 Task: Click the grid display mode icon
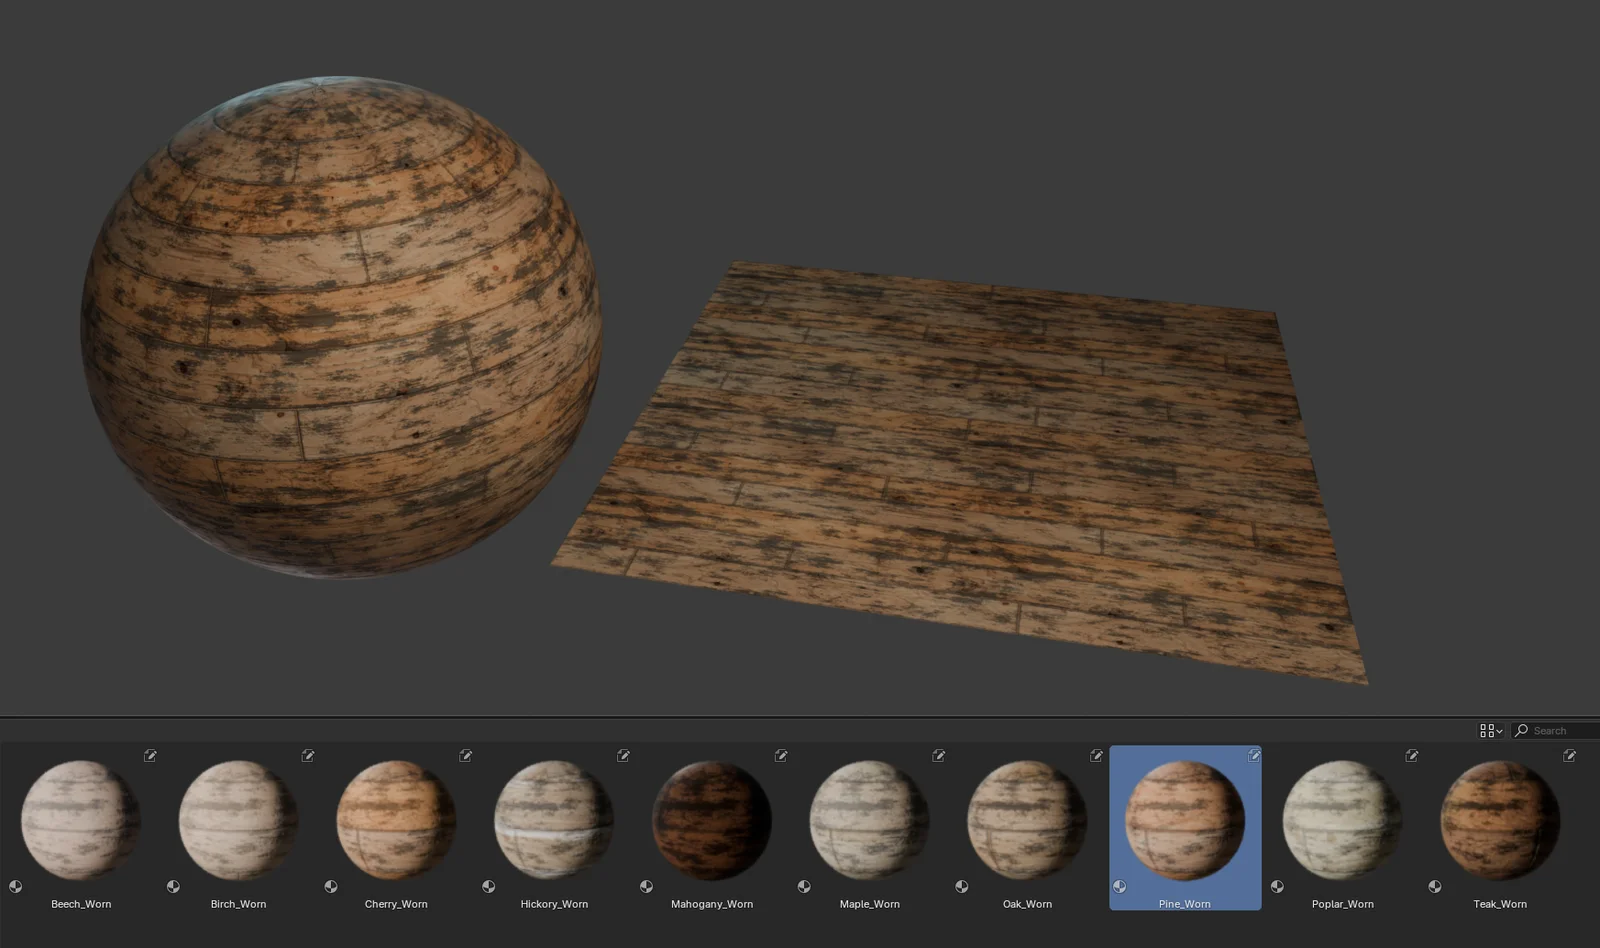1486,730
